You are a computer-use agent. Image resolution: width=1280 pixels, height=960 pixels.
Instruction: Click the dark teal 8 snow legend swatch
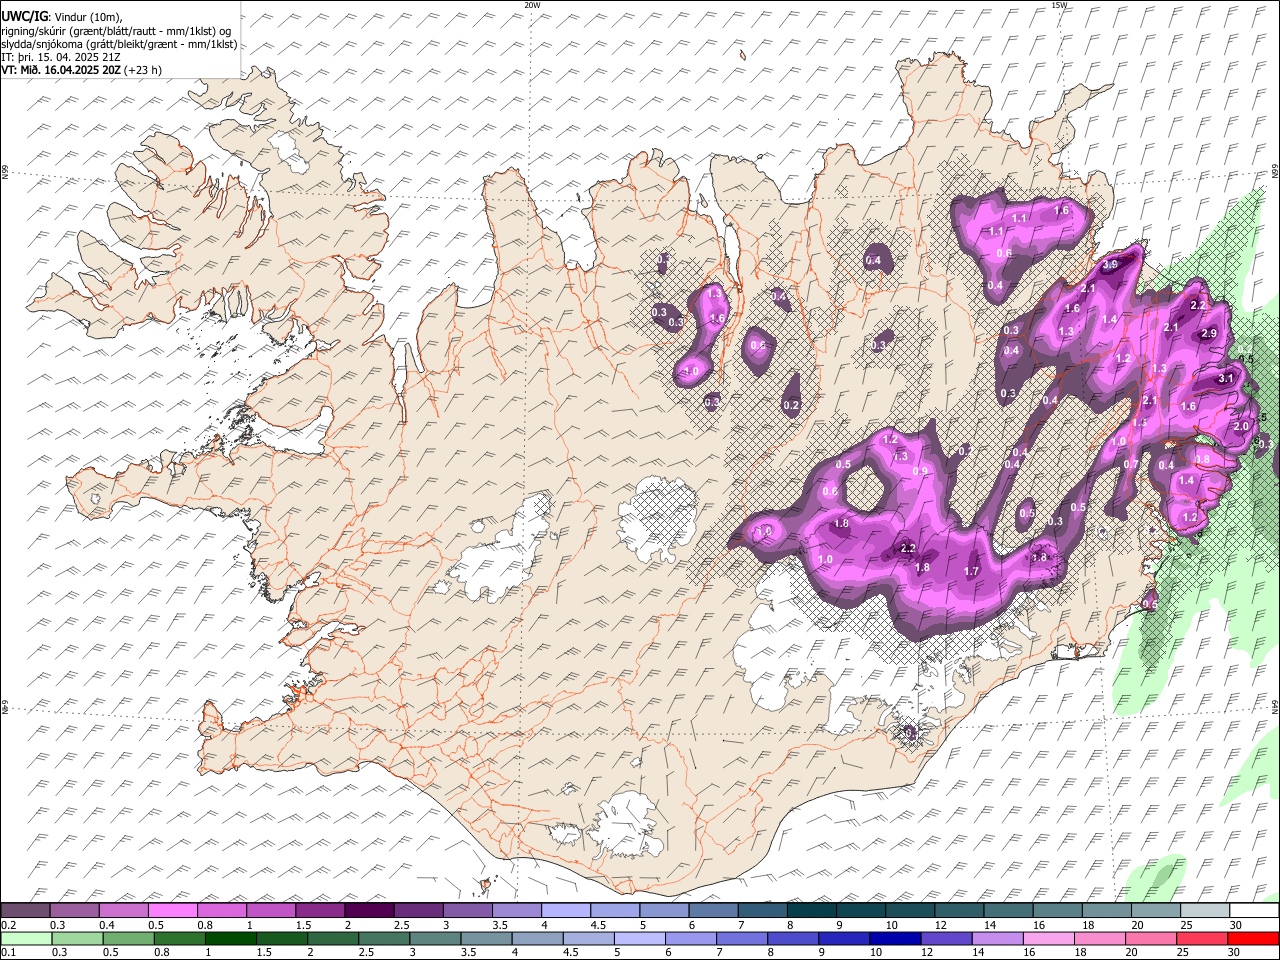tap(812, 910)
